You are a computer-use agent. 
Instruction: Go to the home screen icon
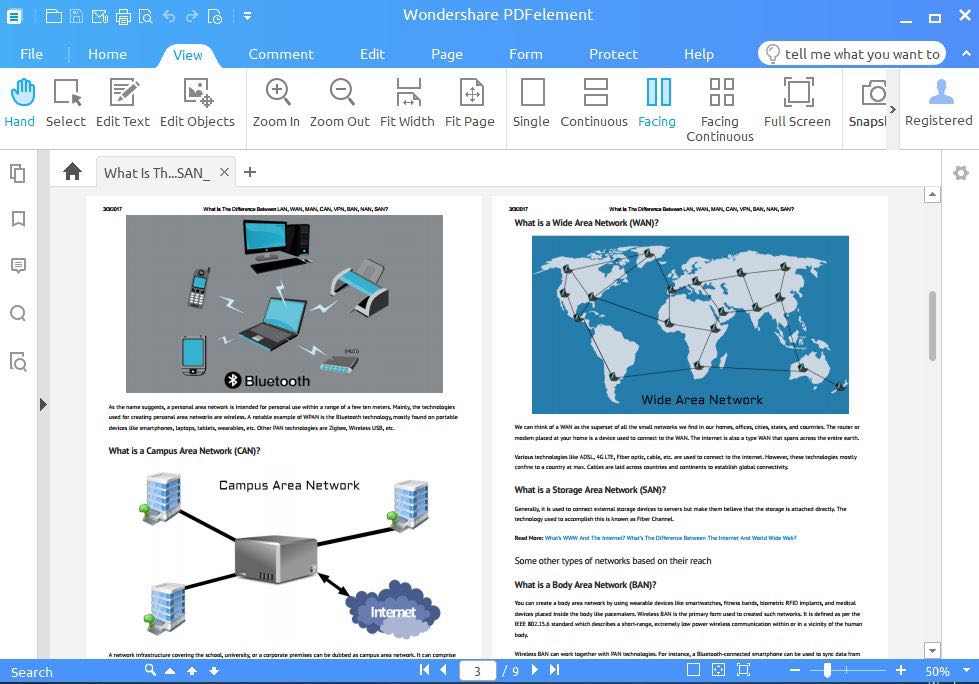[x=72, y=172]
